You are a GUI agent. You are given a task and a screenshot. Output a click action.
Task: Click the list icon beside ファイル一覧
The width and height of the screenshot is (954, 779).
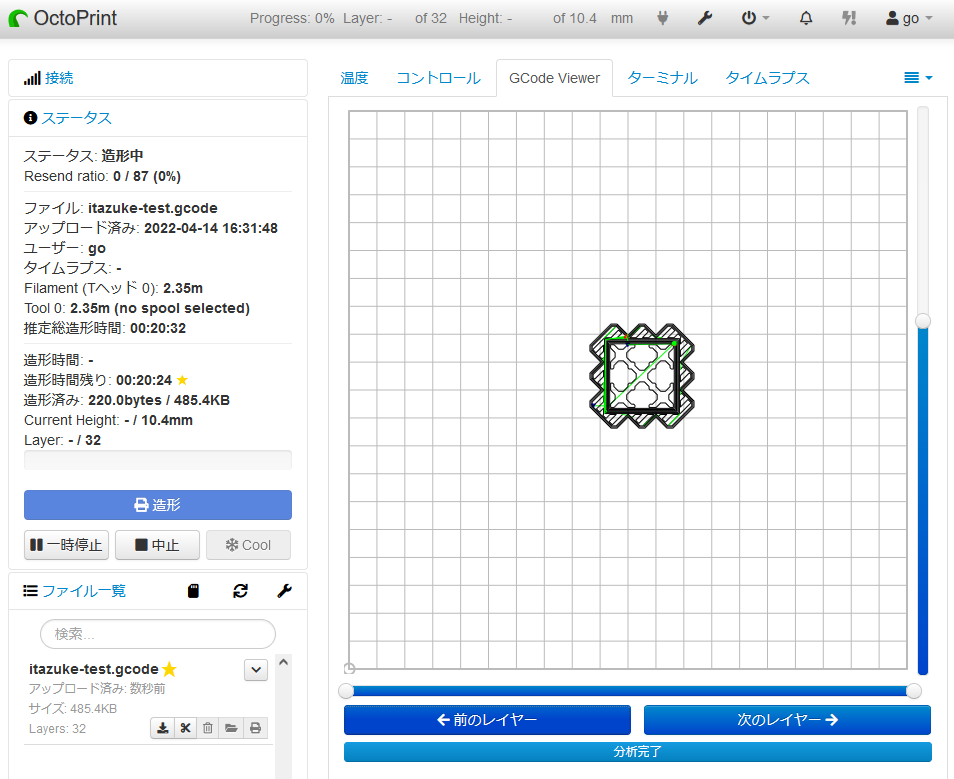30,591
